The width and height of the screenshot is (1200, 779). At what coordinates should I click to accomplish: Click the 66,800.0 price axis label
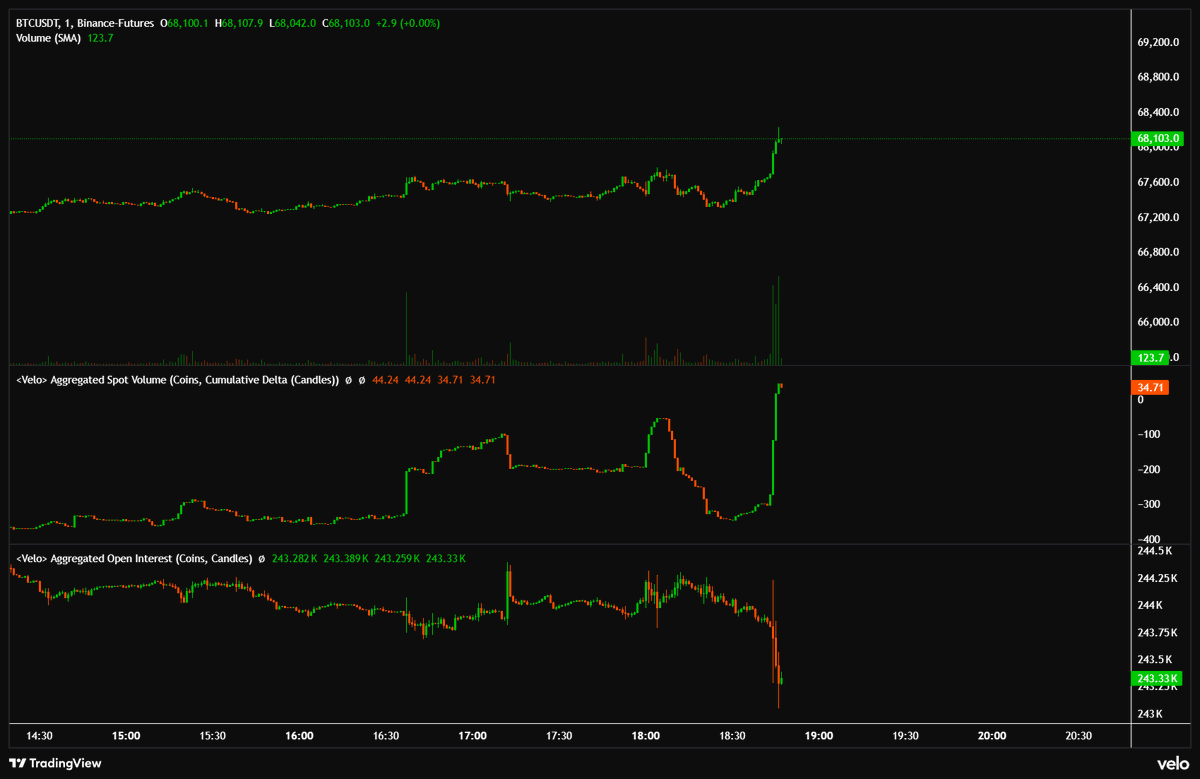(x=1158, y=252)
